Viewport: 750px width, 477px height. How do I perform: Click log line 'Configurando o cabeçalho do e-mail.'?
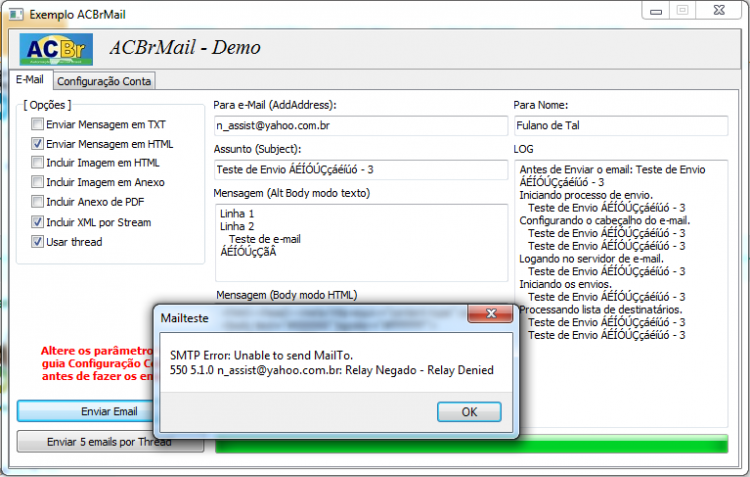(605, 221)
